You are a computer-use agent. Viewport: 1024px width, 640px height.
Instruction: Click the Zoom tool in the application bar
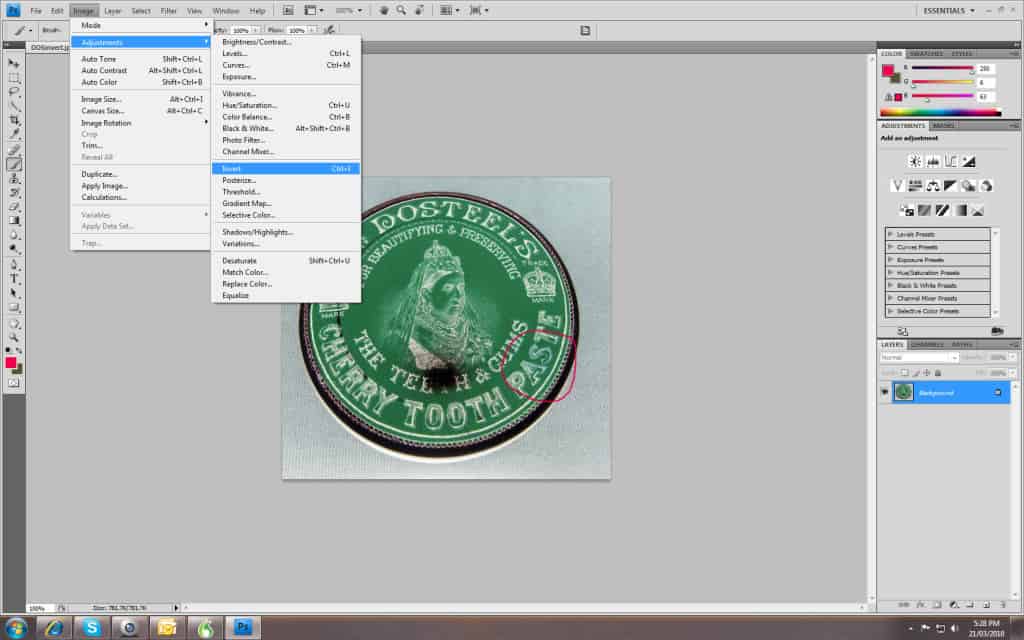401,10
